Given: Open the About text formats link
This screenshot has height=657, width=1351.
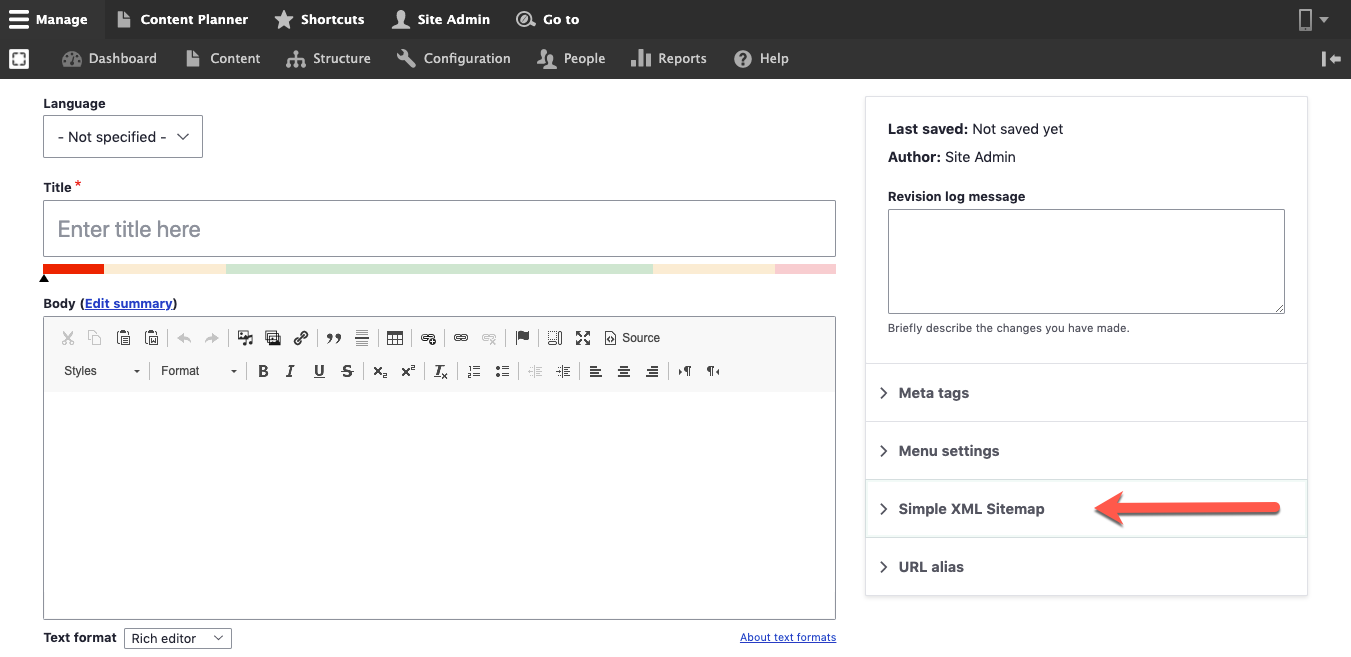Looking at the screenshot, I should point(788,637).
